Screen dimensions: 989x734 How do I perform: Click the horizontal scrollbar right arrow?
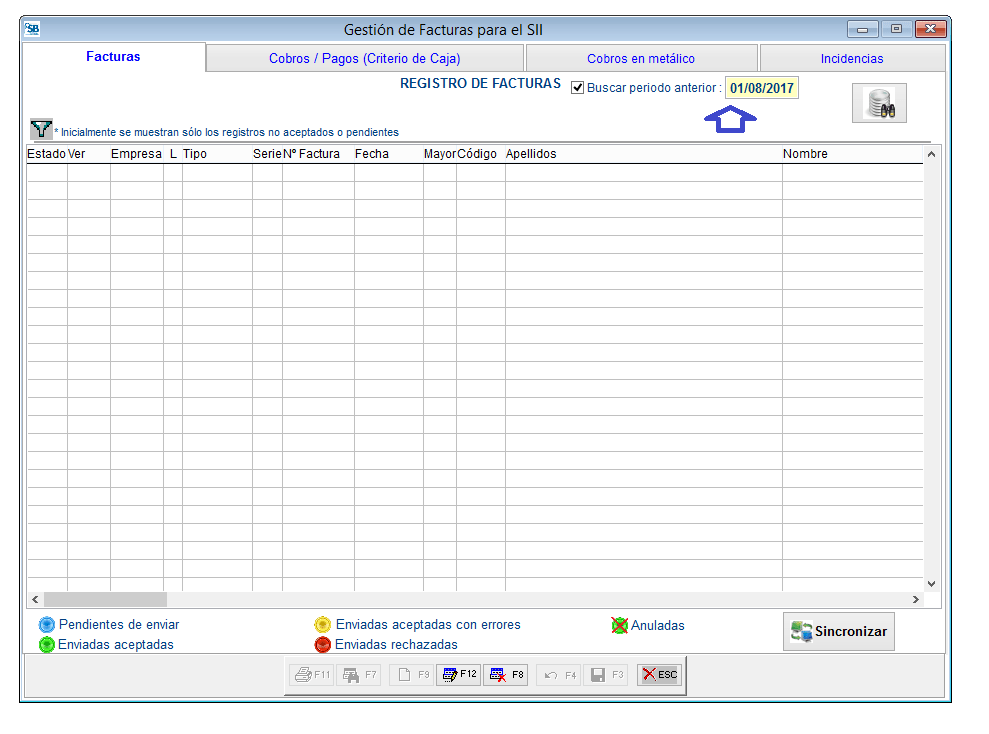tap(915, 599)
